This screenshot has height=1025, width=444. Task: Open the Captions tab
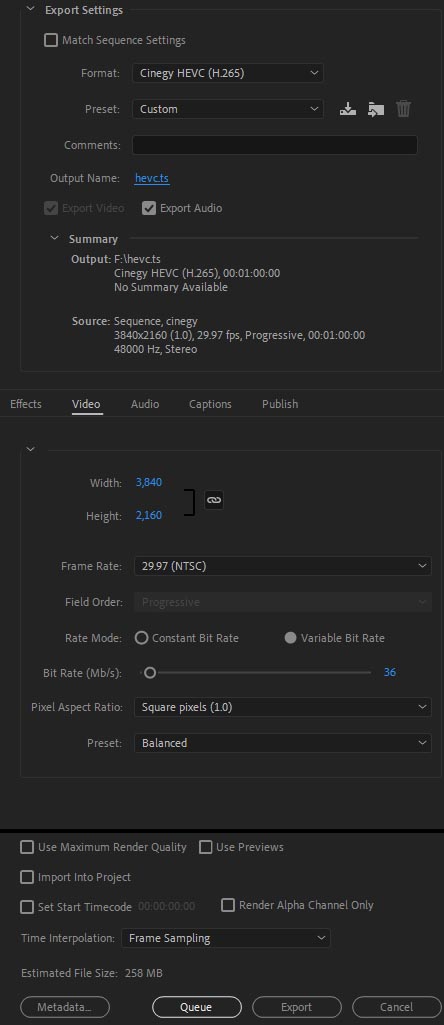point(211,404)
